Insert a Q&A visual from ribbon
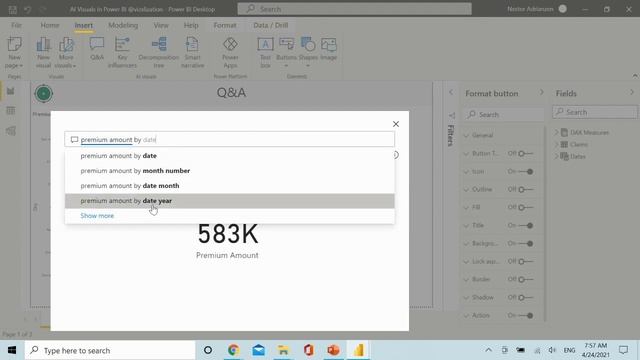This screenshot has width=640, height=360. [97, 44]
